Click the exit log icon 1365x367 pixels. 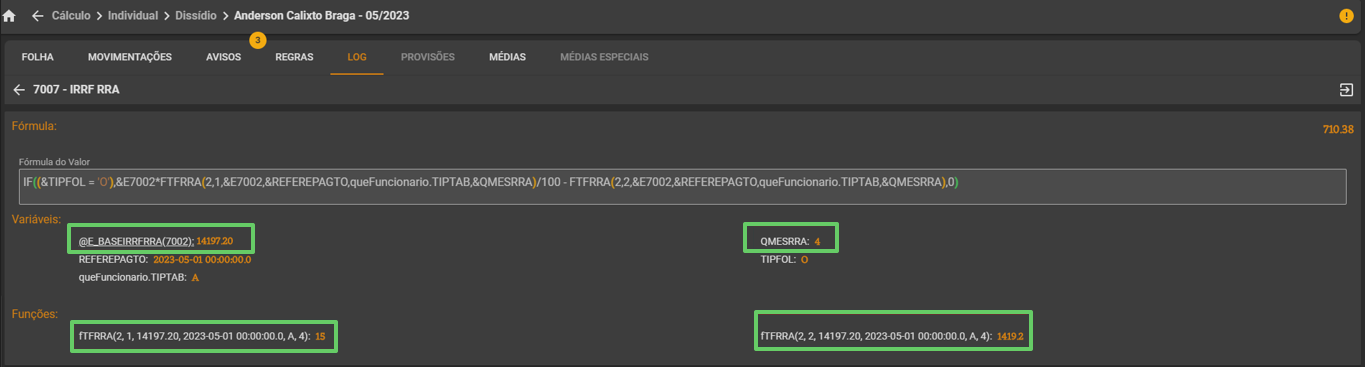[1346, 90]
